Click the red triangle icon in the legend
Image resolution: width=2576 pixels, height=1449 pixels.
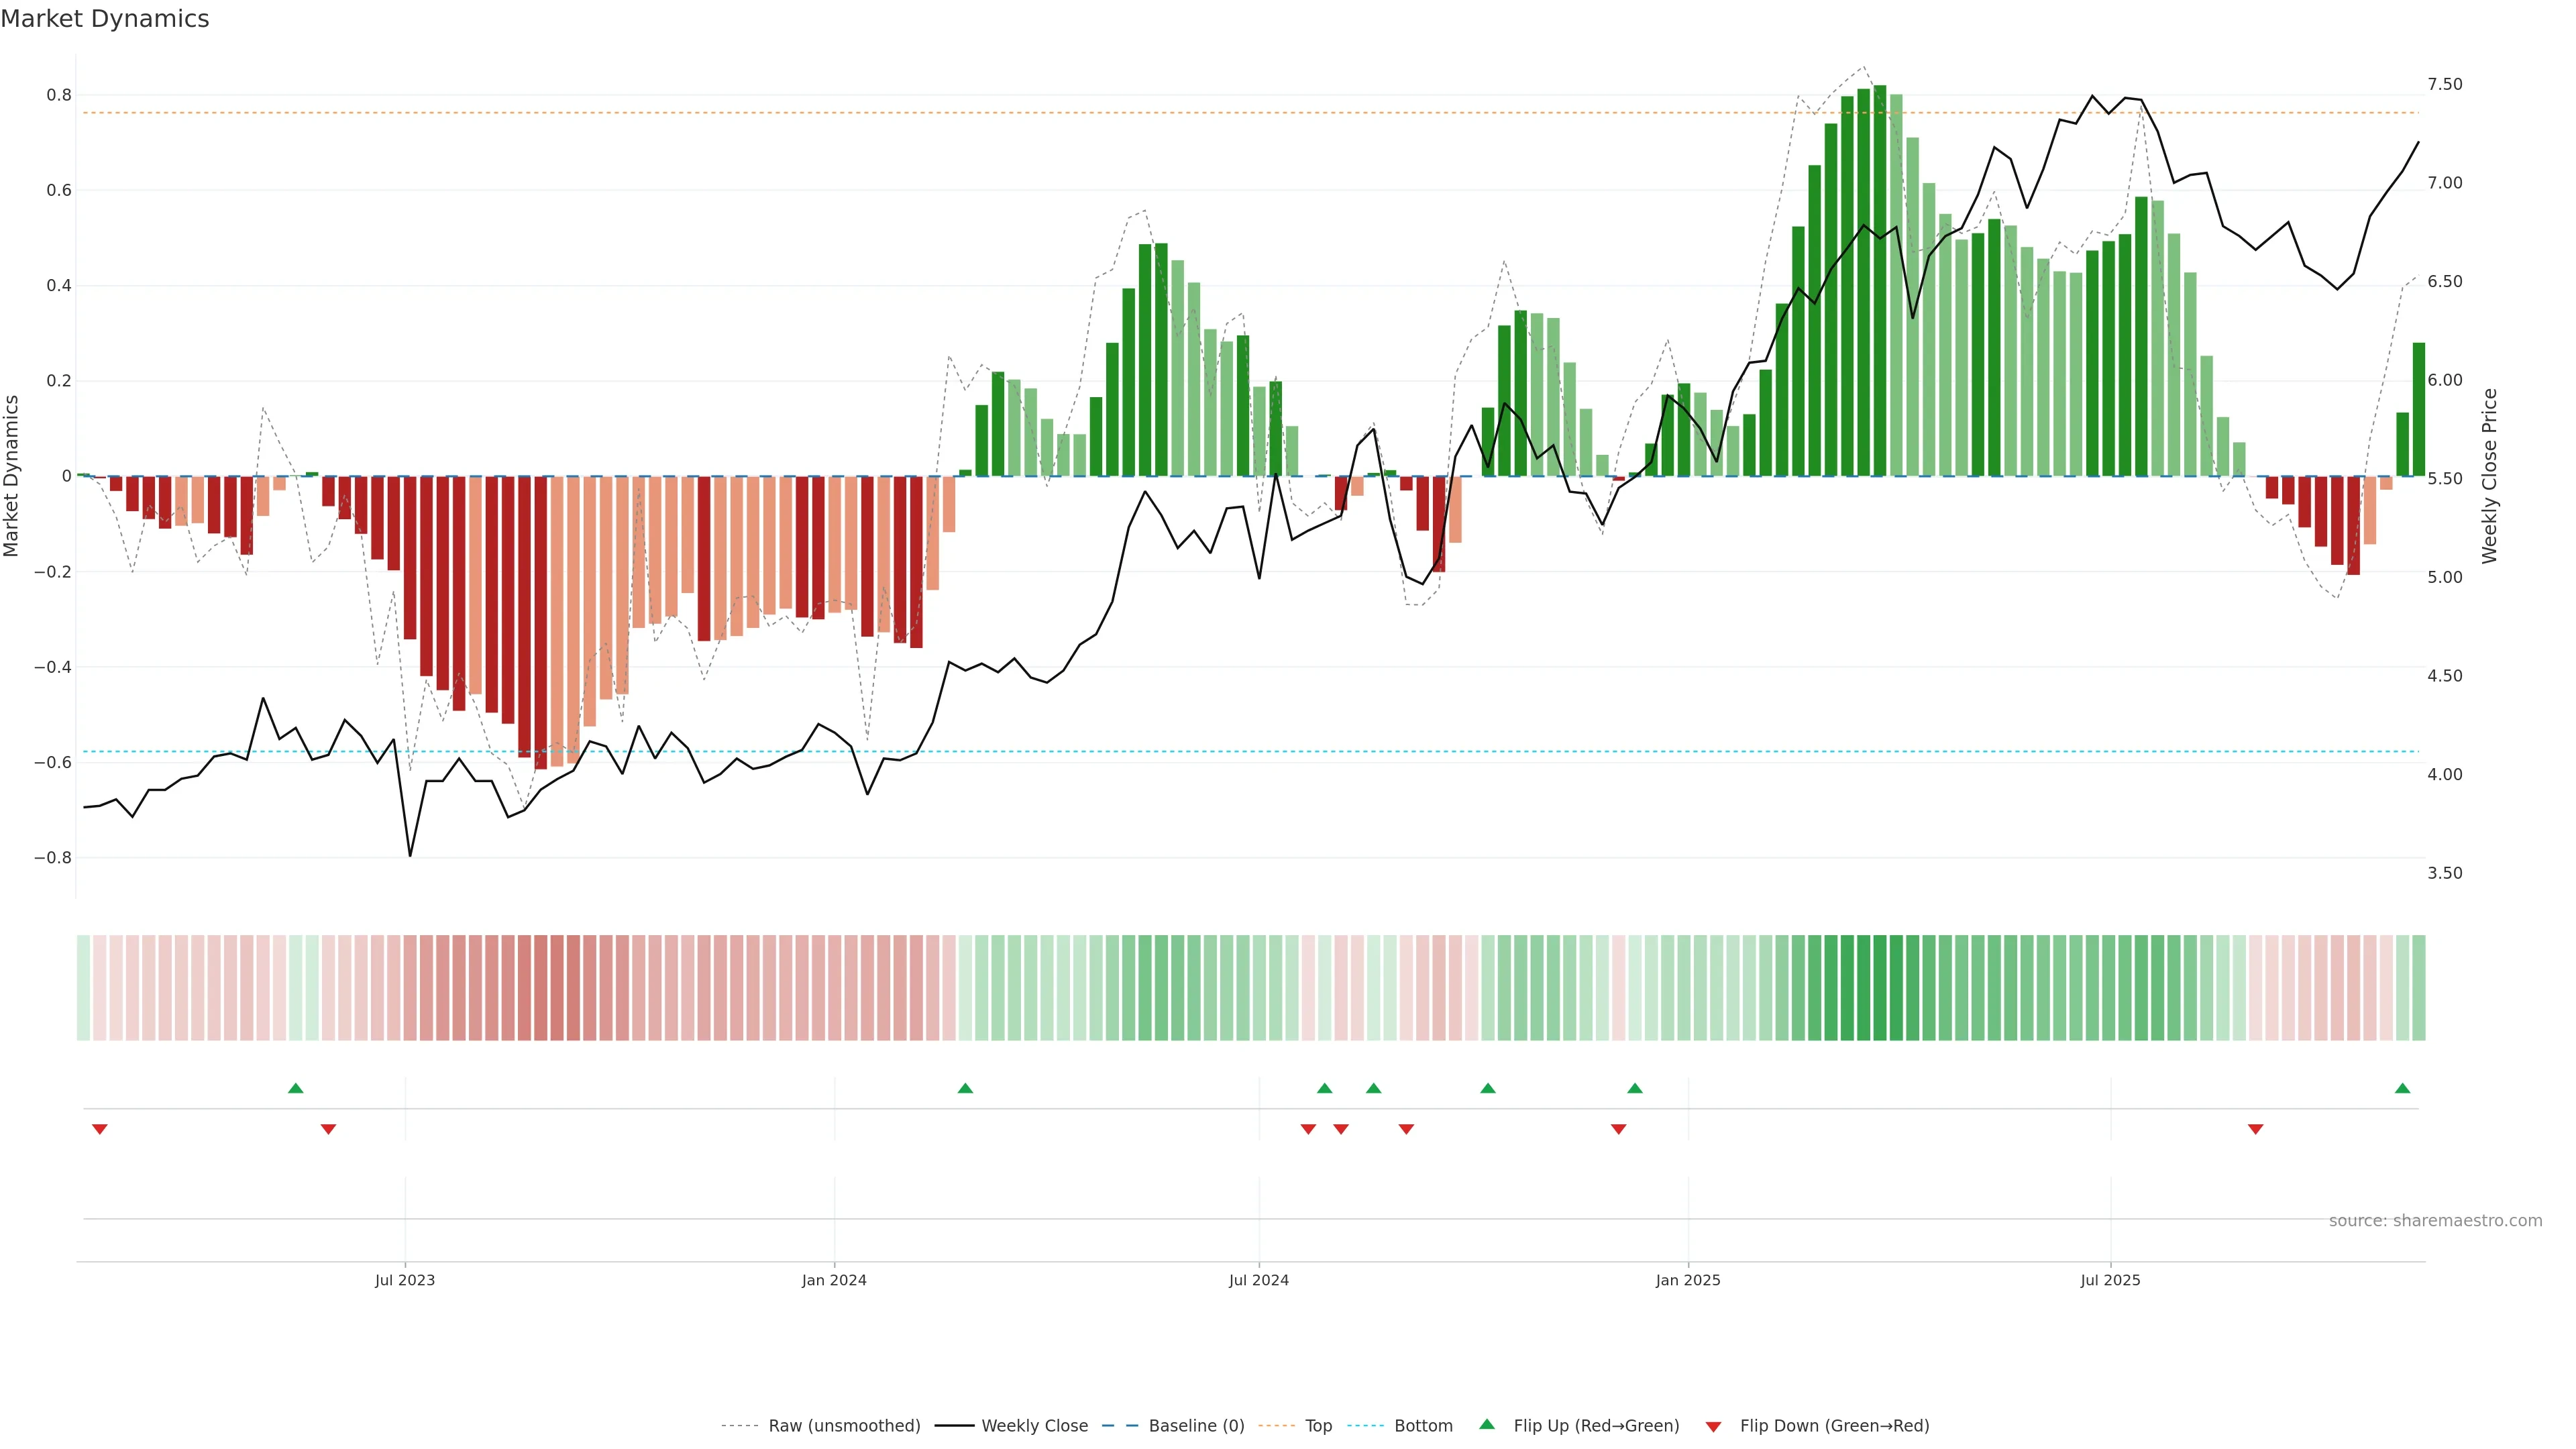click(x=1713, y=1426)
